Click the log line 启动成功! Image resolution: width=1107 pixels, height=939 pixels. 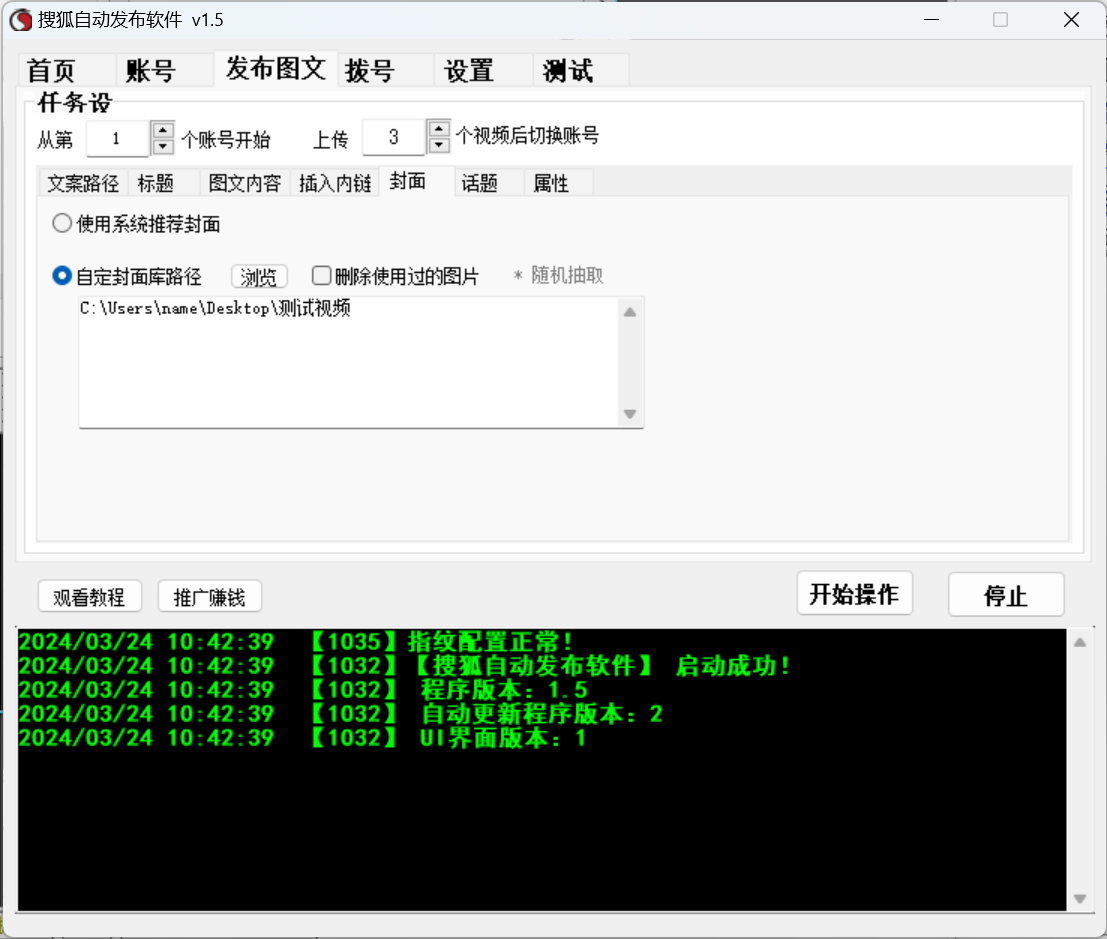coord(404,666)
